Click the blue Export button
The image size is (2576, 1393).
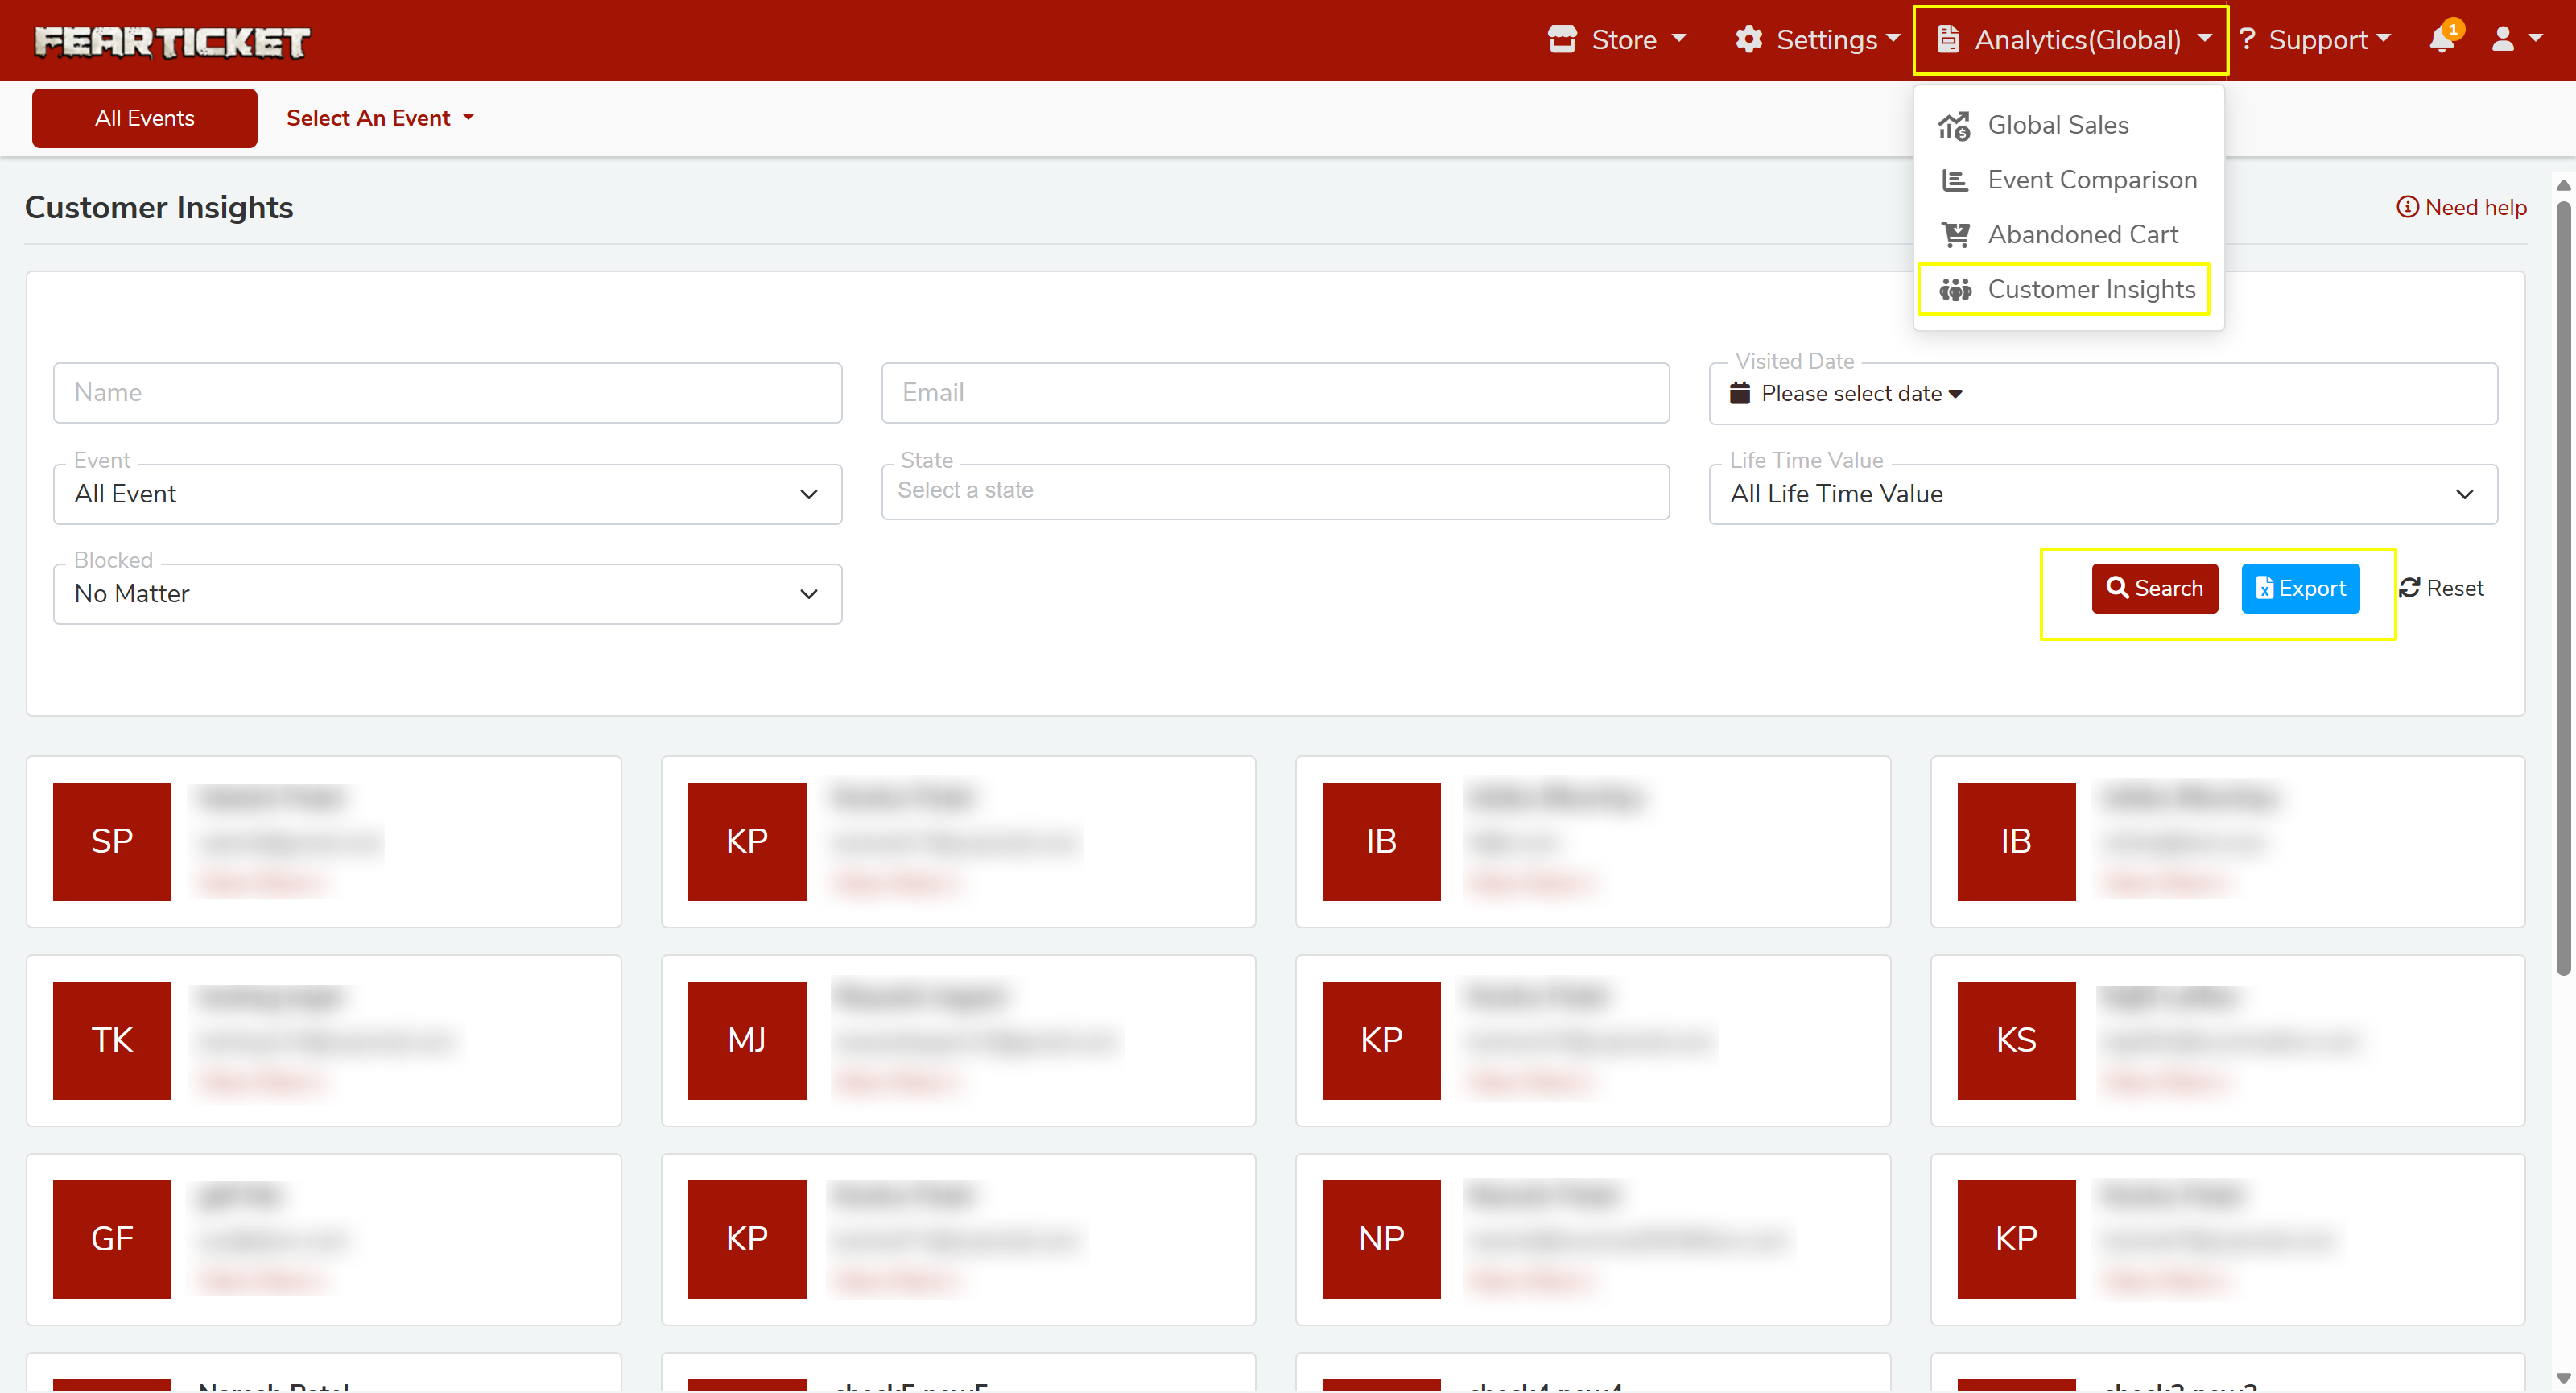point(2300,588)
